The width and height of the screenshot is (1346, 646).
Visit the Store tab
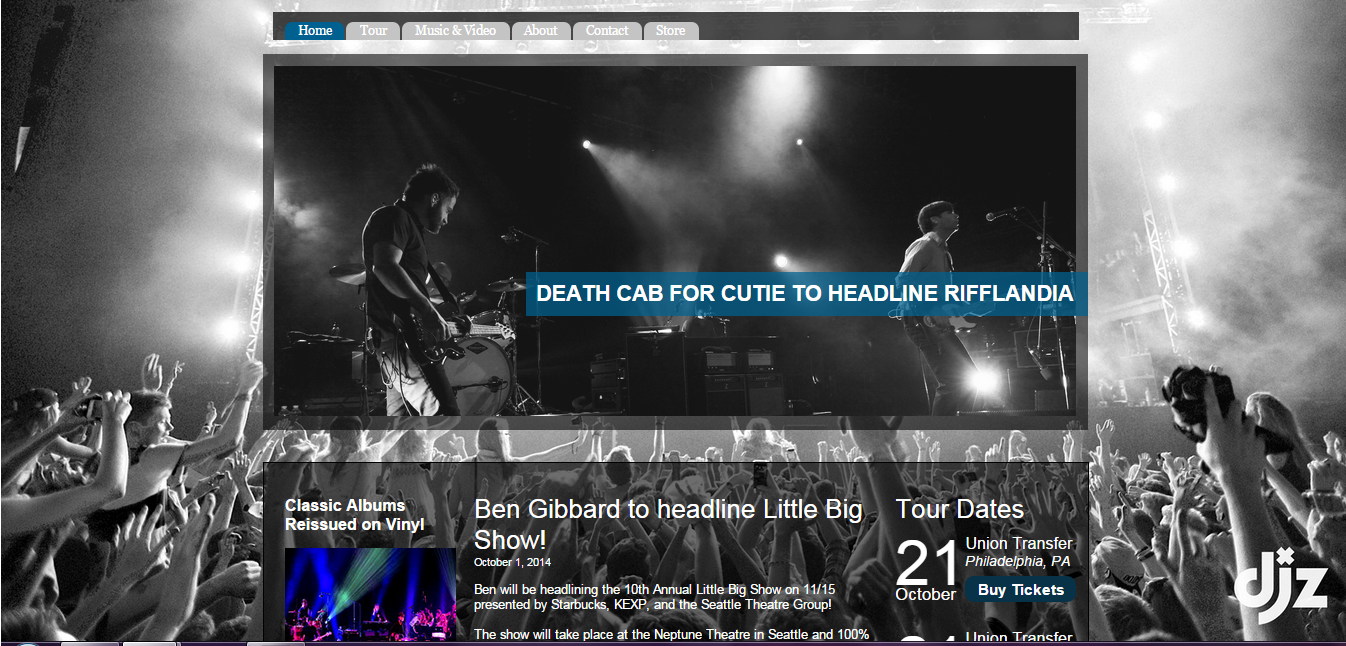pos(671,31)
